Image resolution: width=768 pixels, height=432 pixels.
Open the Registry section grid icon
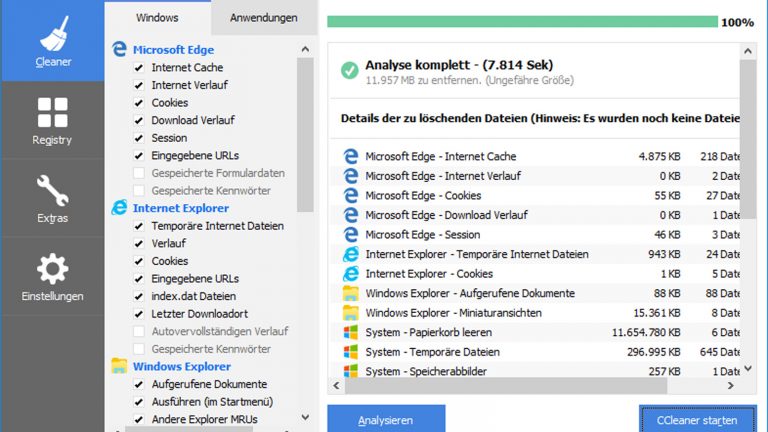point(52,112)
